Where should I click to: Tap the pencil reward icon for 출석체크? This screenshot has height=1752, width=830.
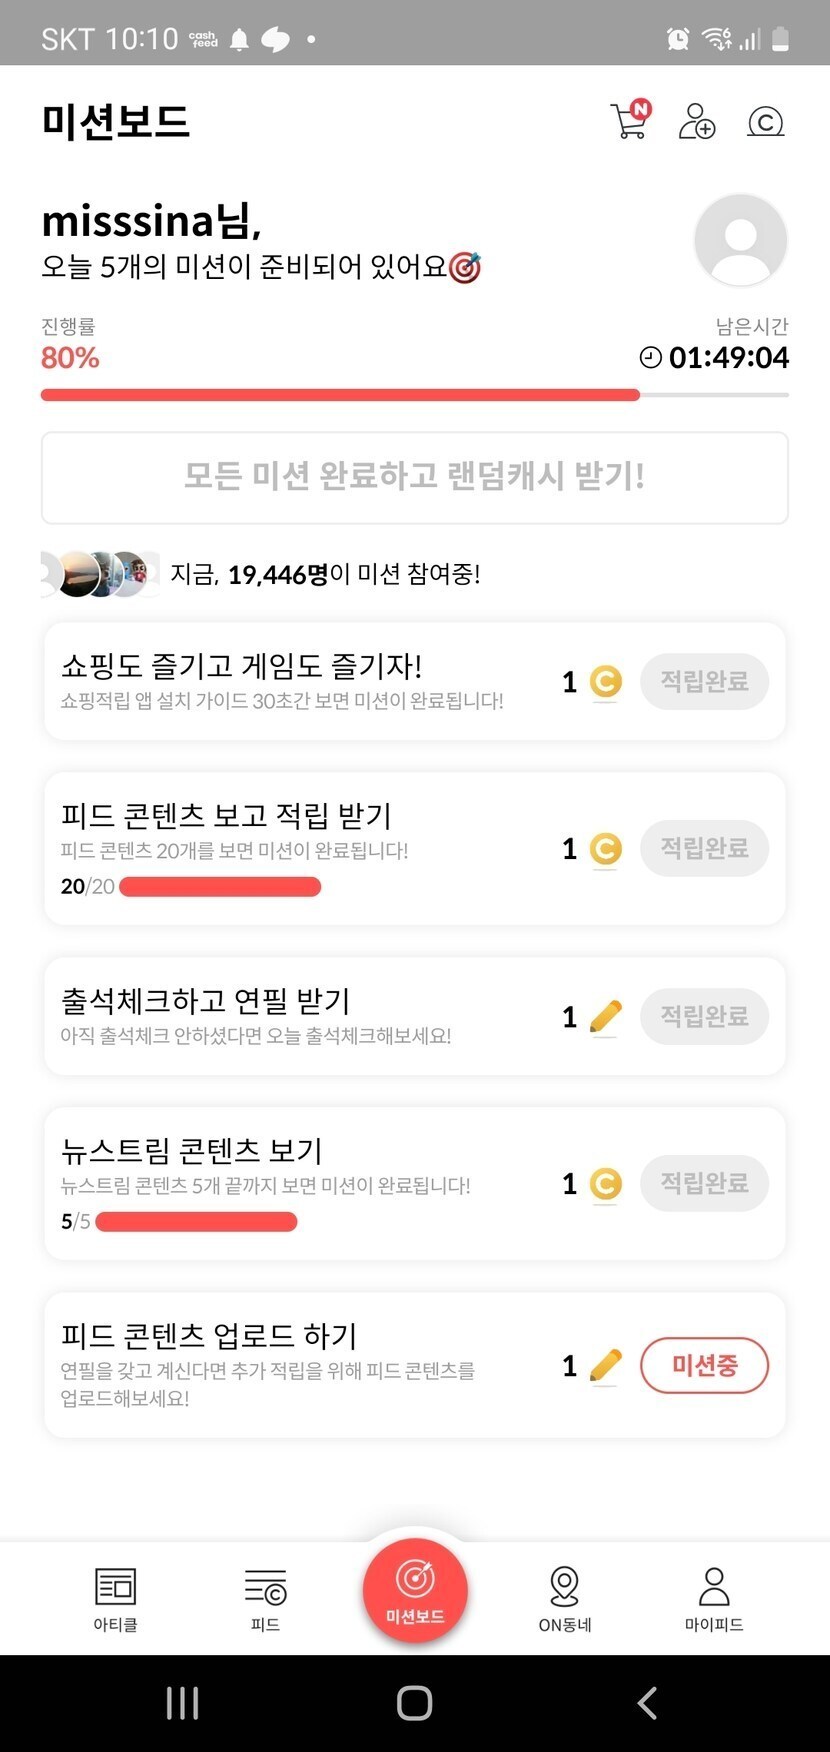click(x=606, y=1017)
